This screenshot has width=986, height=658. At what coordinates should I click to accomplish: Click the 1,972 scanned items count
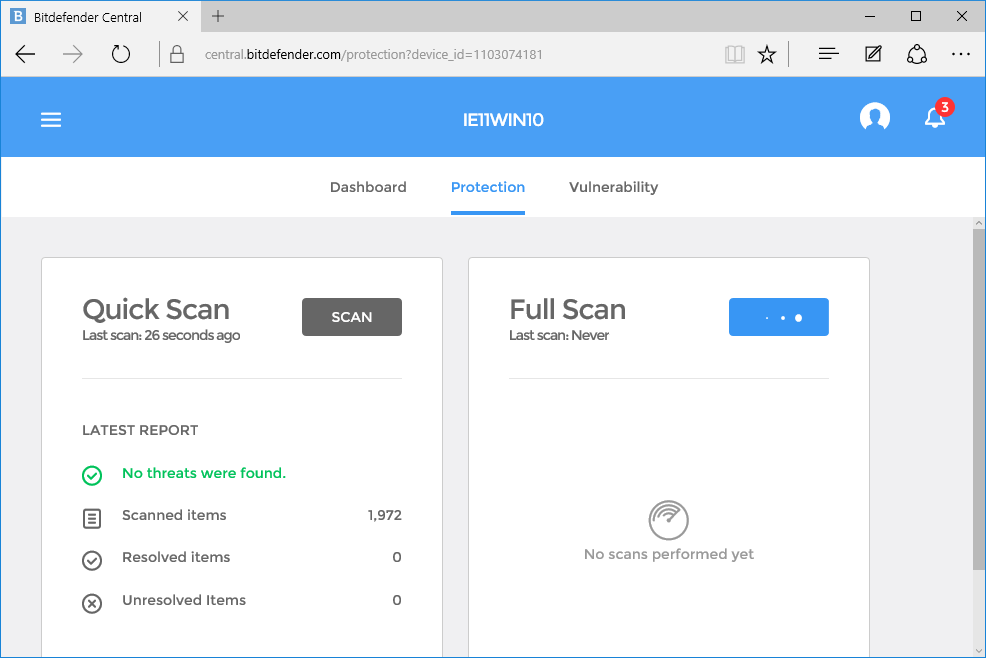[x=384, y=515]
